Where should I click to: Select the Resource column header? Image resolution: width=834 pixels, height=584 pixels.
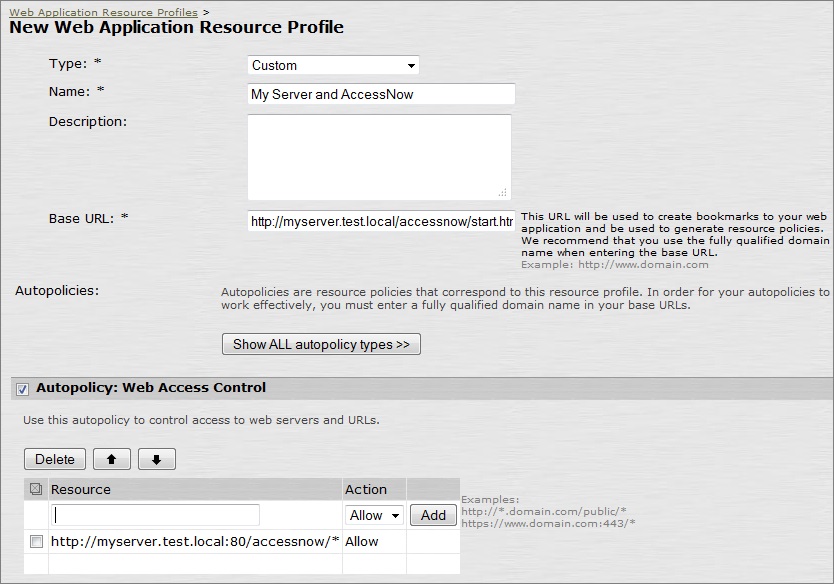pos(81,489)
